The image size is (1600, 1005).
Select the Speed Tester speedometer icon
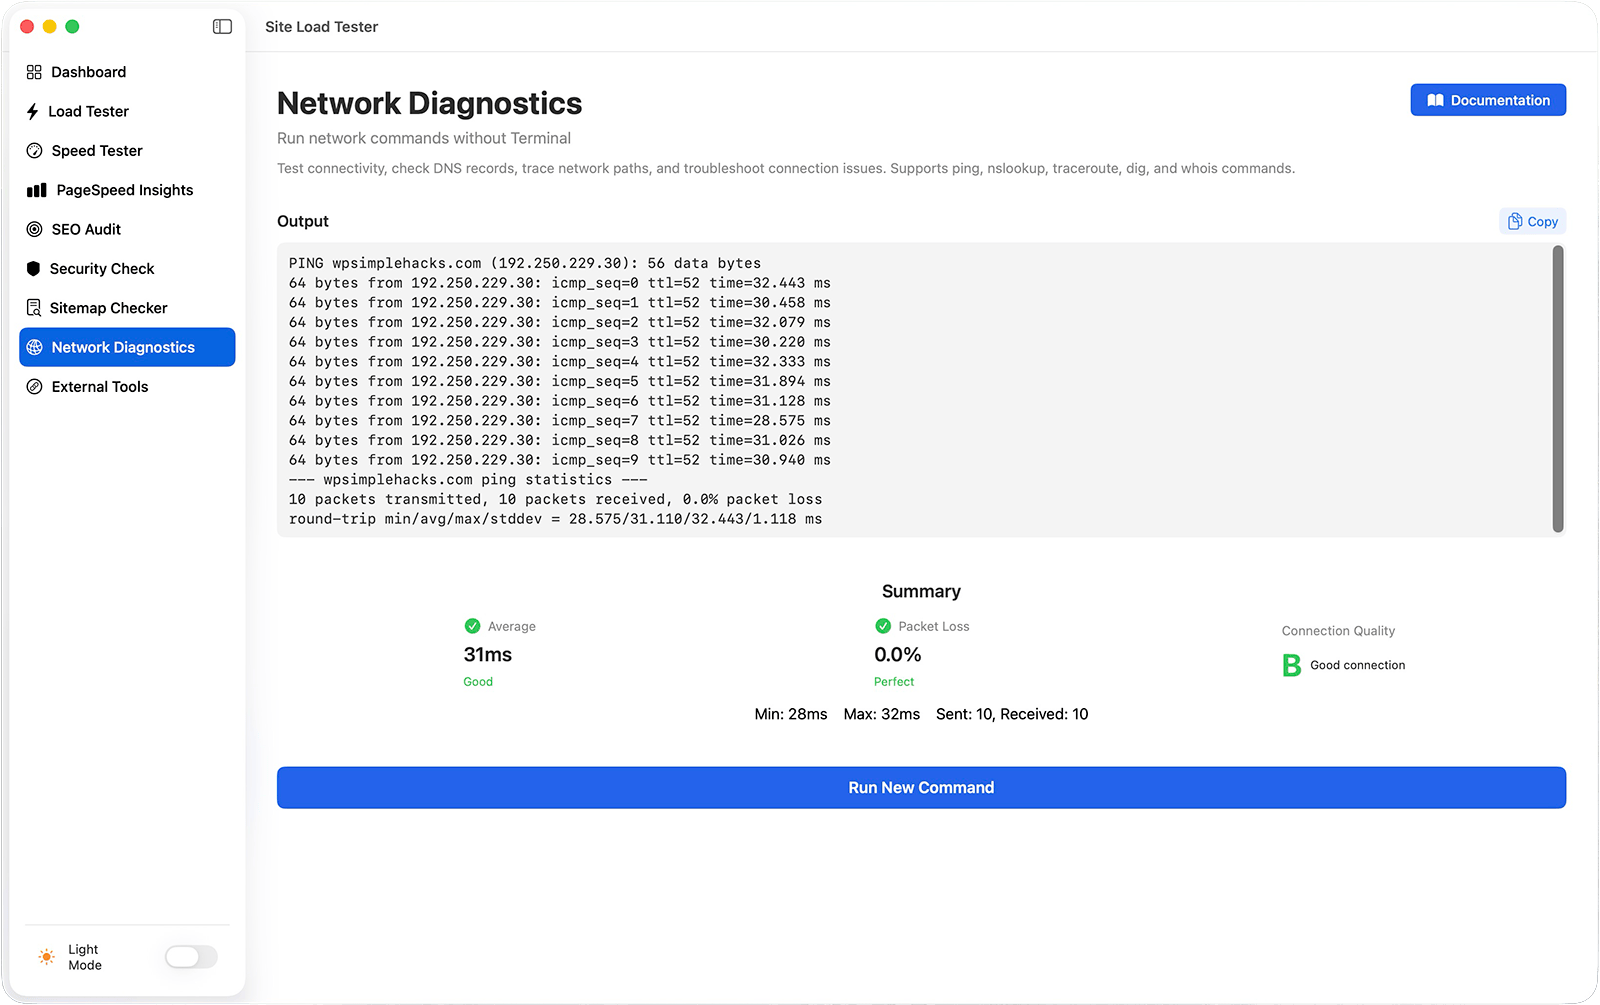click(33, 150)
